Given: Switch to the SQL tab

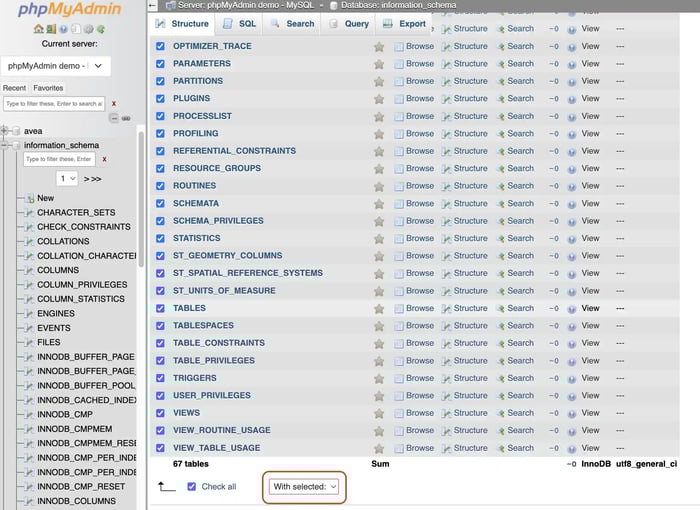Looking at the screenshot, I should pyautogui.click(x=239, y=23).
